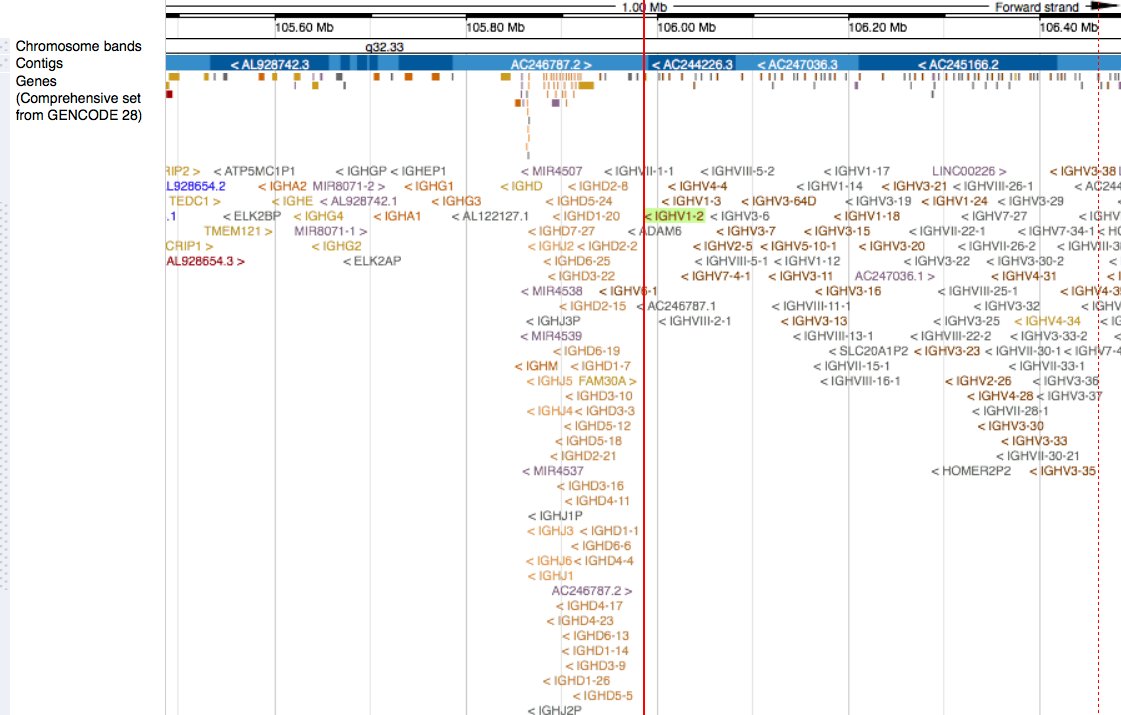
Task: Click chromosome band q32.33
Action: coord(384,47)
